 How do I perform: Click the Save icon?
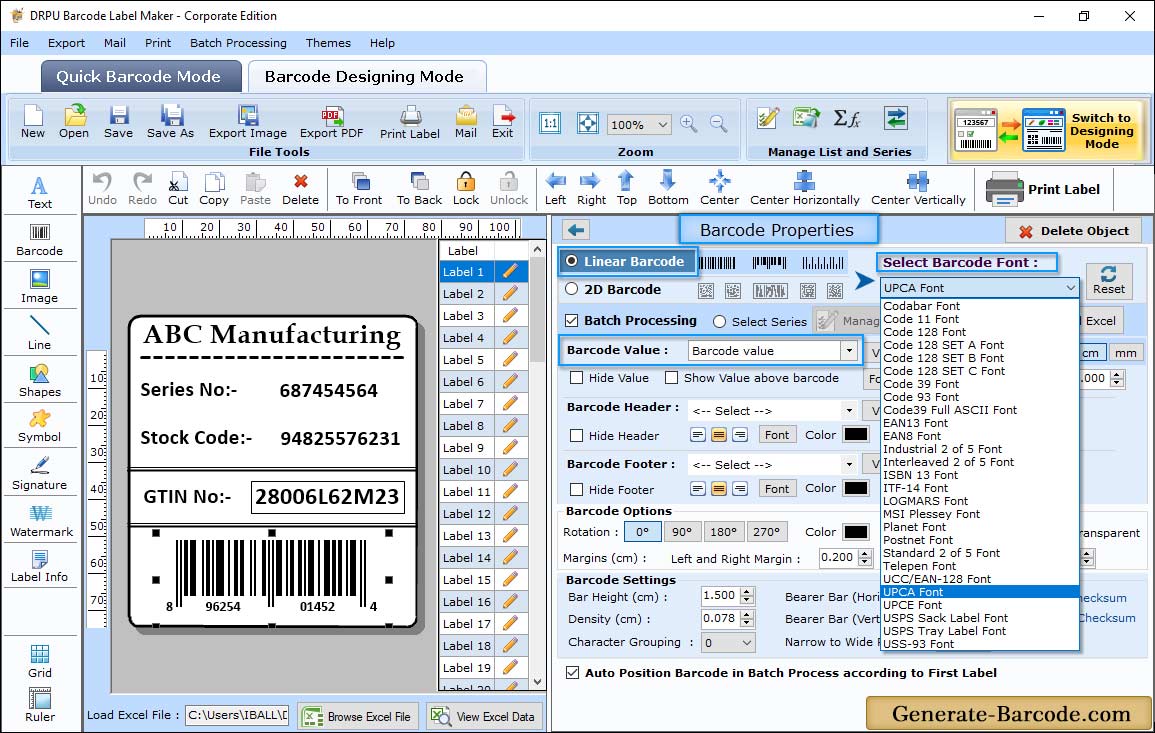[119, 122]
